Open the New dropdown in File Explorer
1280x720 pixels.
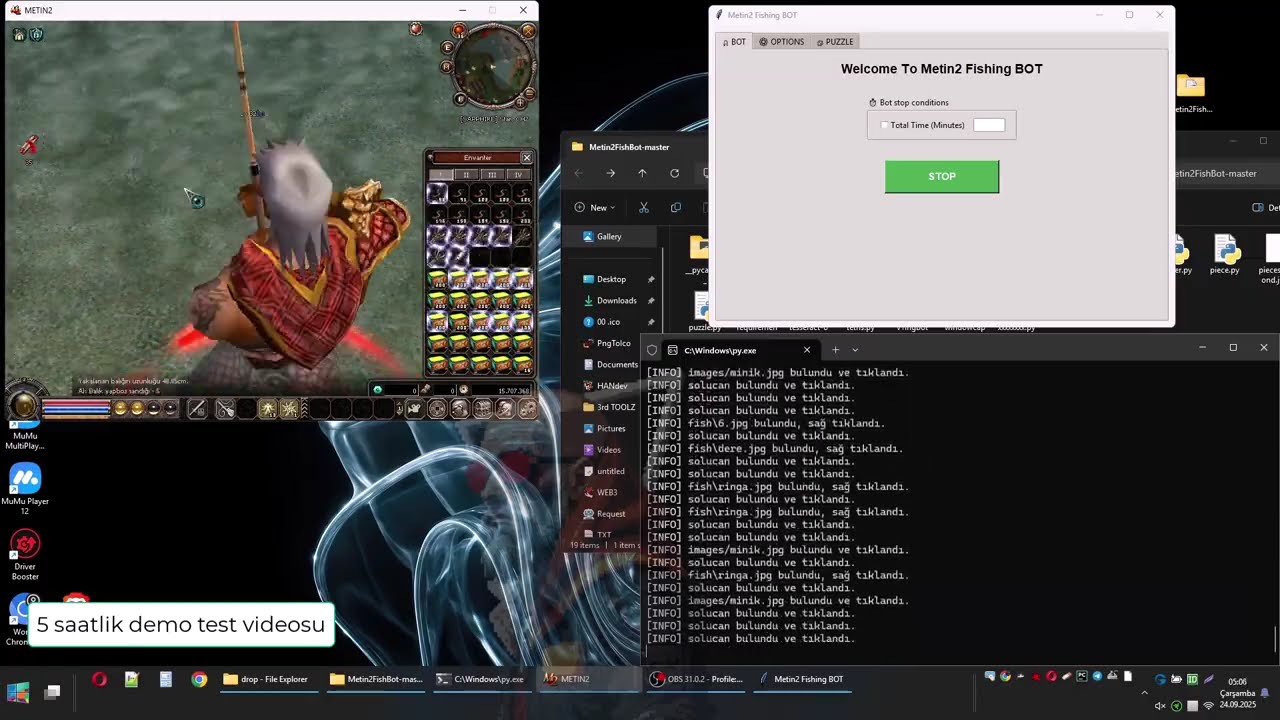pos(595,207)
